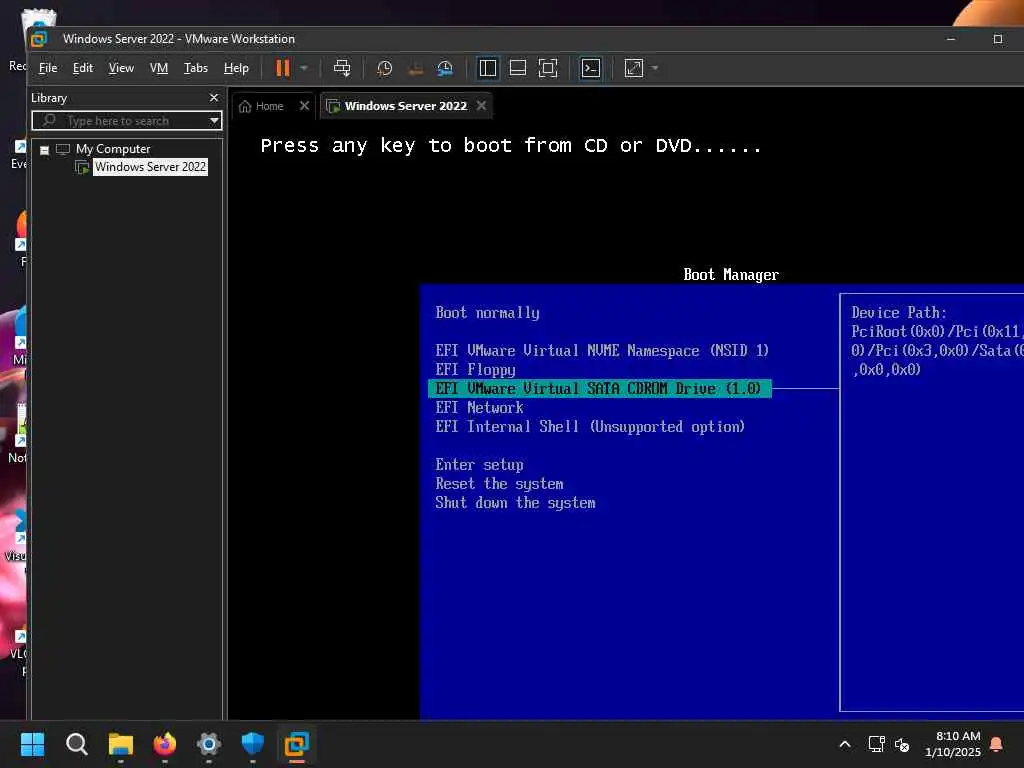The image size is (1024, 768).
Task: Select EFI Internal Shell option
Action: click(590, 426)
